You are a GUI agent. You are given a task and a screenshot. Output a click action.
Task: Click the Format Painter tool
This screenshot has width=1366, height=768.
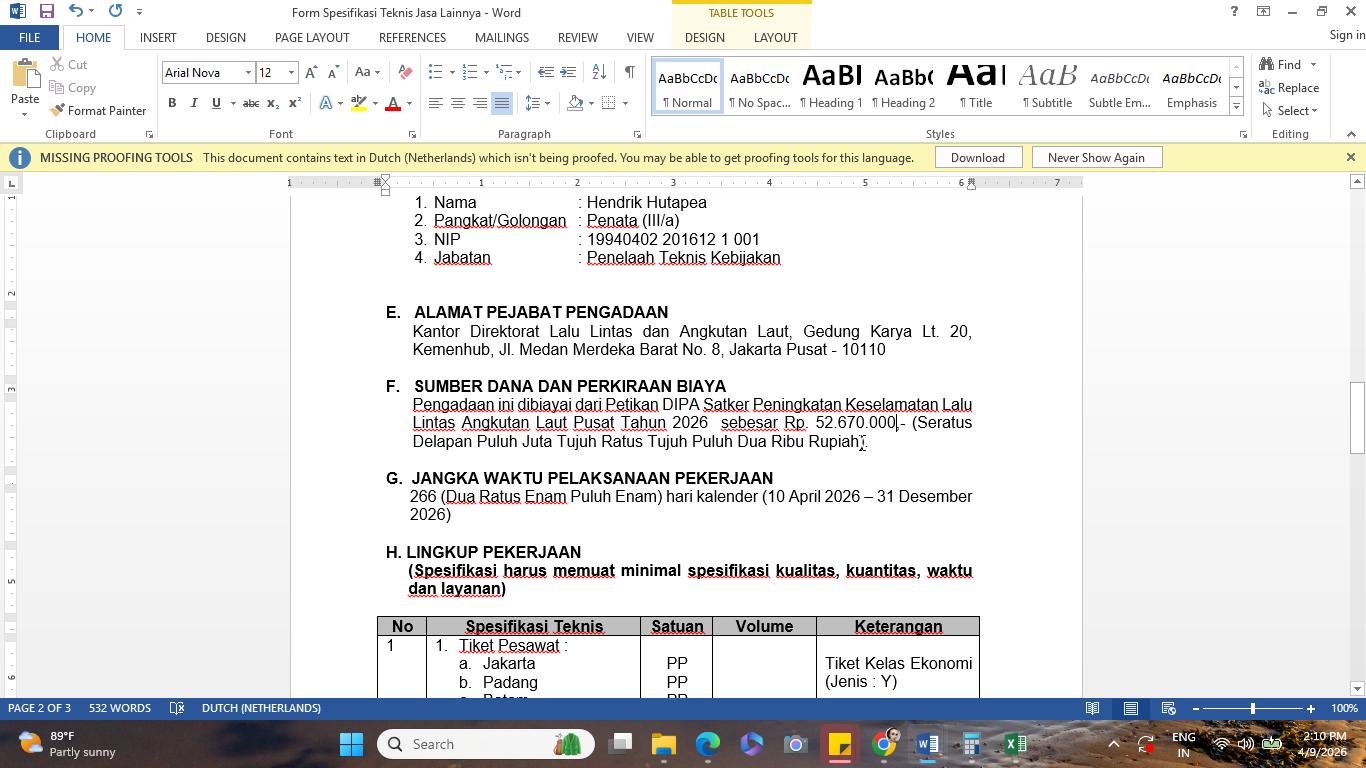click(x=98, y=110)
